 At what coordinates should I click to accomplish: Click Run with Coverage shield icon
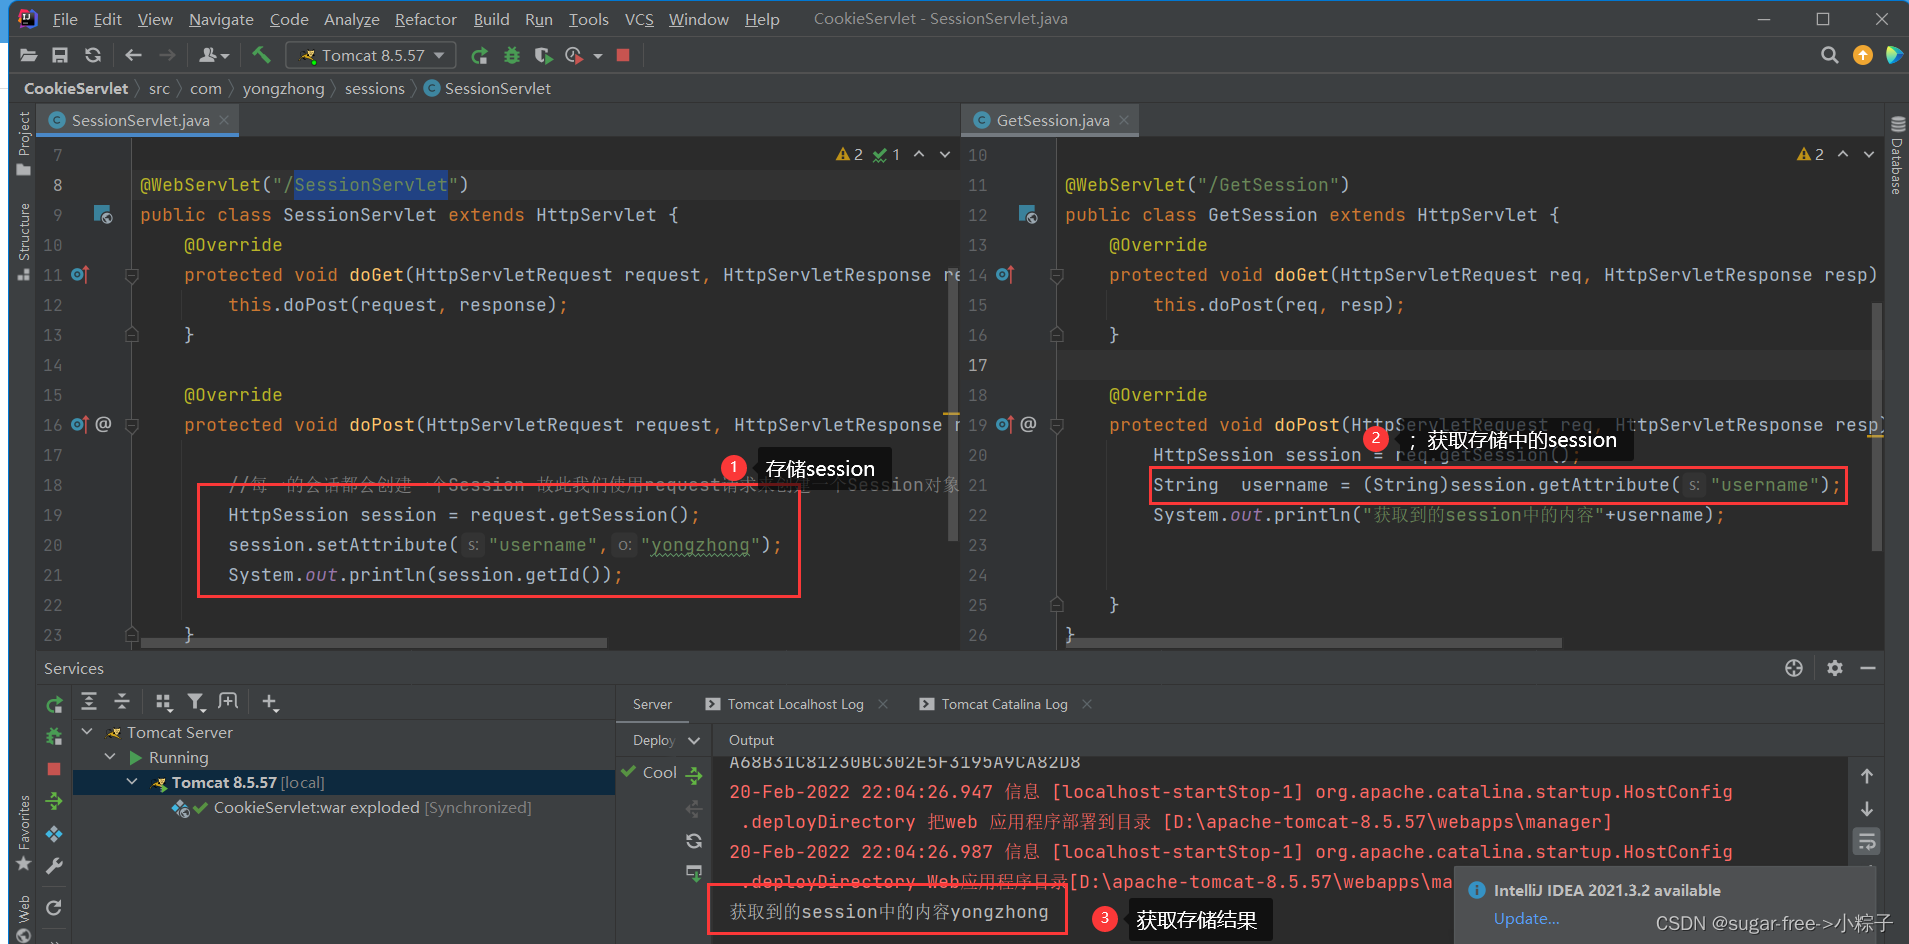coord(542,55)
